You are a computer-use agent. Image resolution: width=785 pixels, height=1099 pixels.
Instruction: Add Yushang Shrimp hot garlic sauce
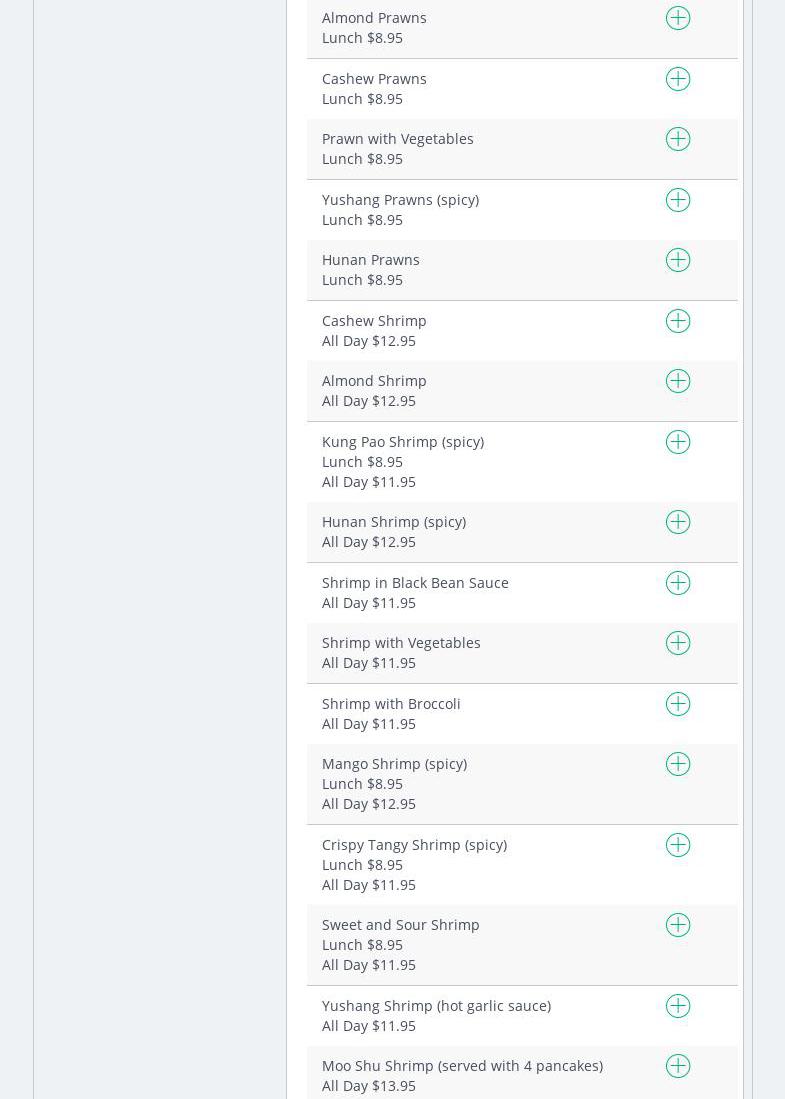click(x=678, y=1006)
